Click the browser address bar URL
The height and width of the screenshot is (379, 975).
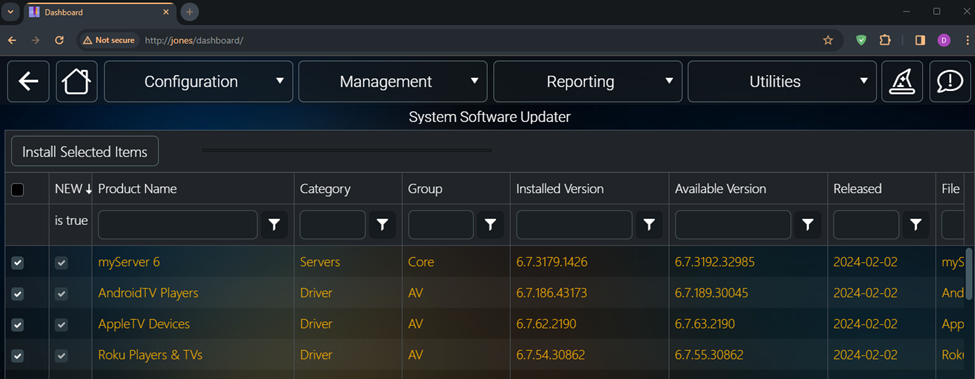click(x=194, y=40)
